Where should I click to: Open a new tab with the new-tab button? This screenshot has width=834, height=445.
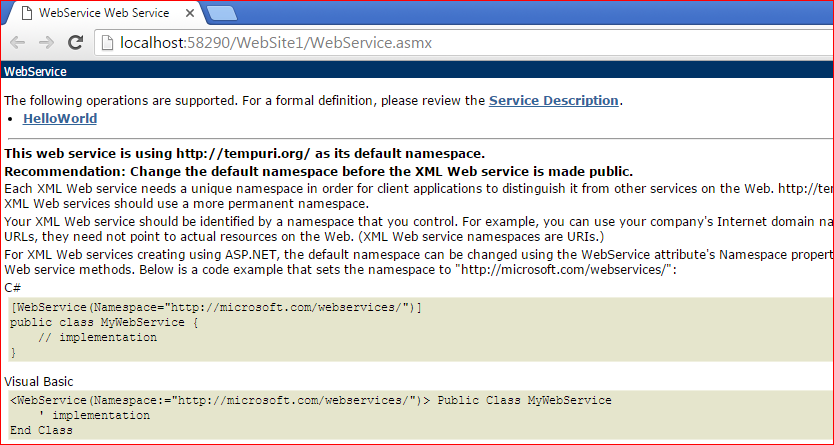pyautogui.click(x=222, y=14)
